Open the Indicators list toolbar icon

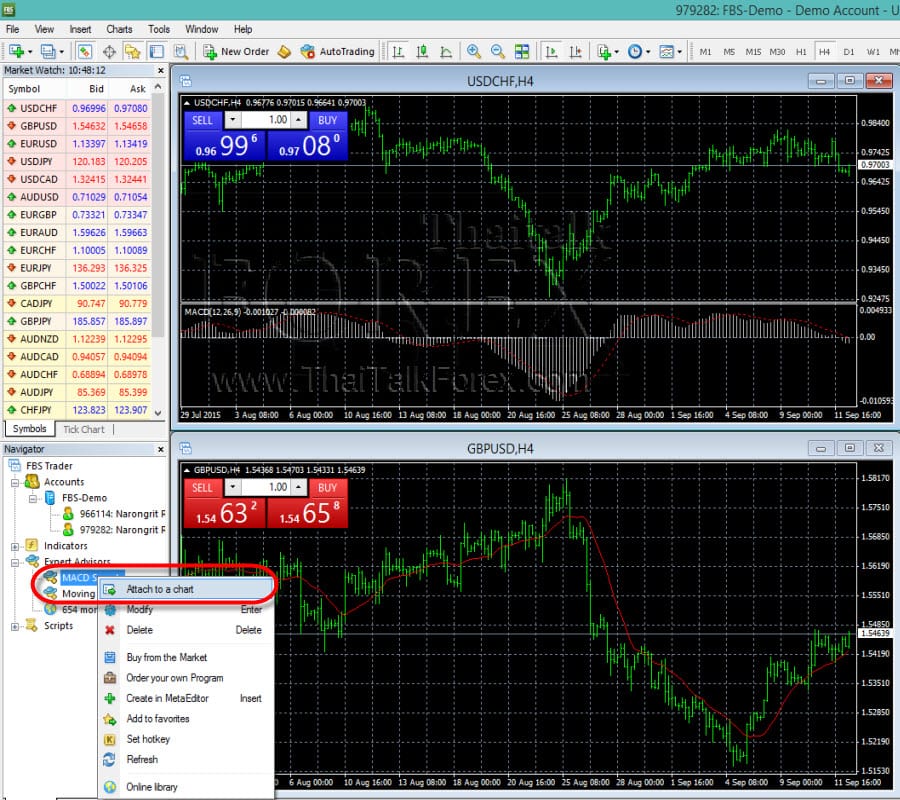[x=604, y=52]
